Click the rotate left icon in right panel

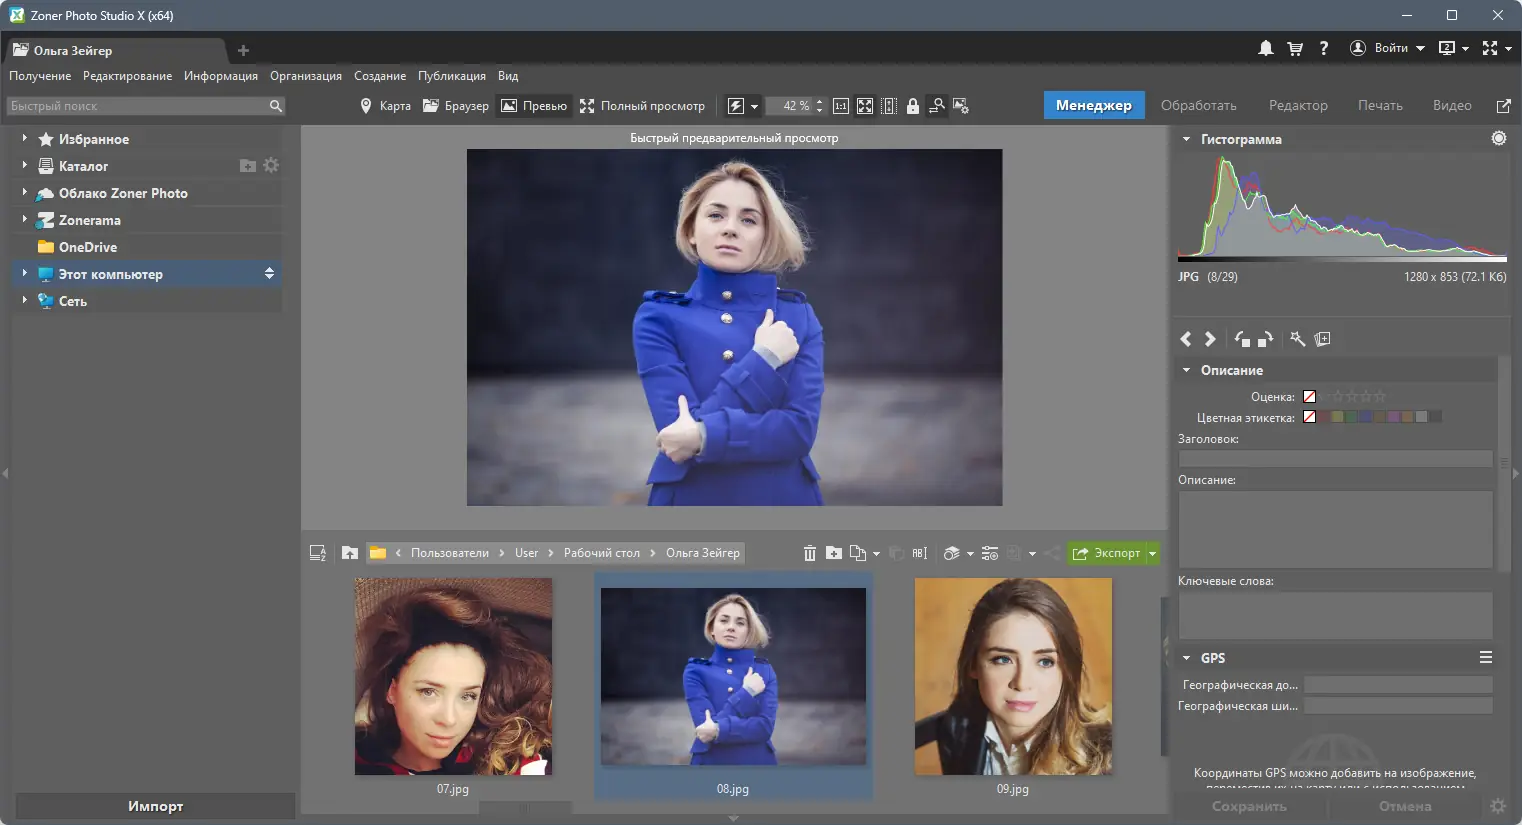[x=1242, y=339]
